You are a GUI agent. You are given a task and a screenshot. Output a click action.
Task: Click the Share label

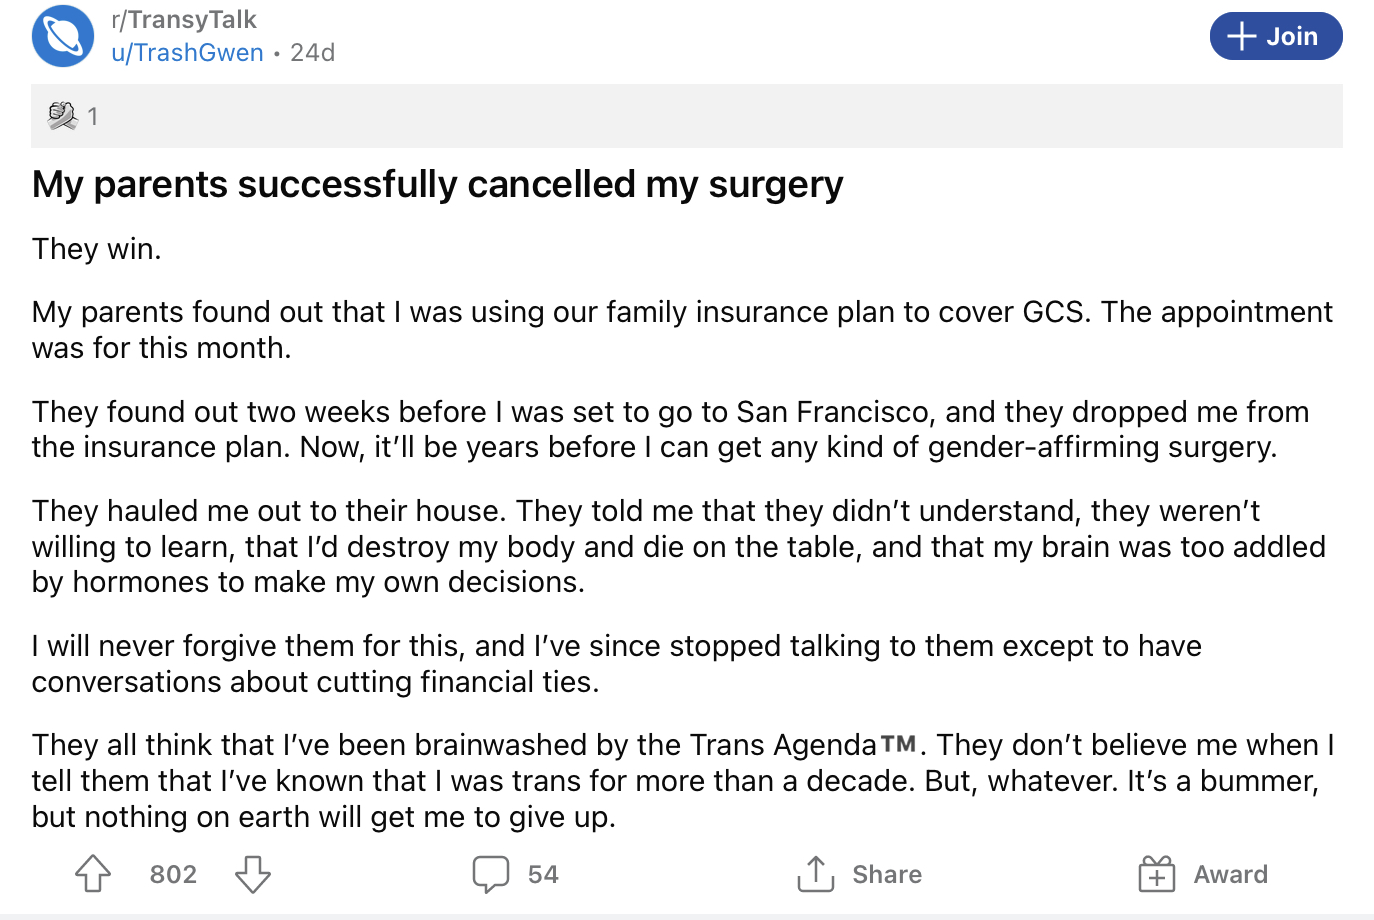pos(887,874)
